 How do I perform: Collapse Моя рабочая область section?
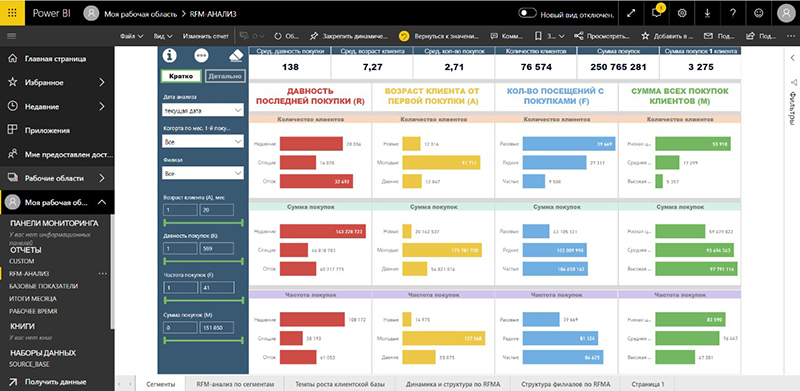102,203
